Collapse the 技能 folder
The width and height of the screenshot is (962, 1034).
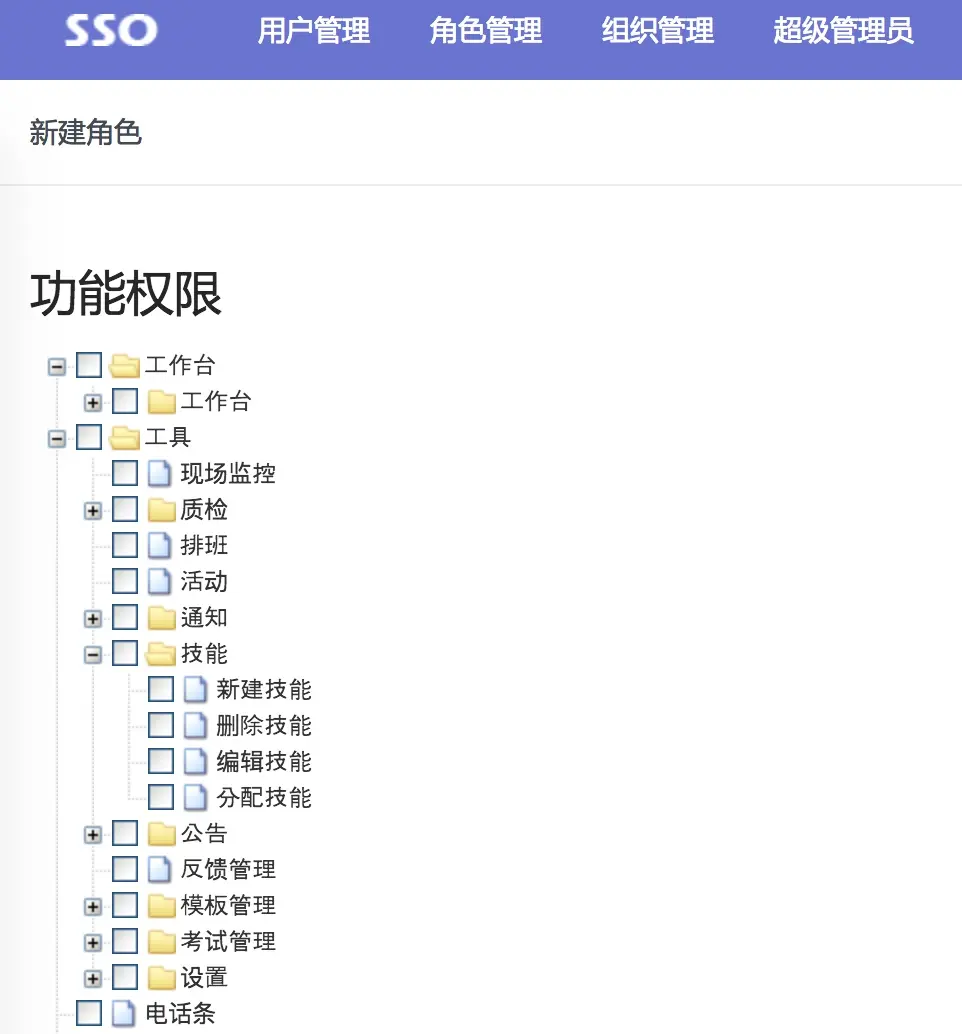(93, 655)
